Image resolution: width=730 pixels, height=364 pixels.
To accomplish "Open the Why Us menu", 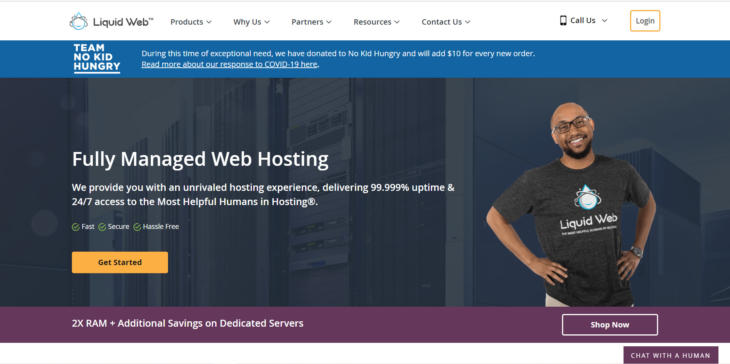I will click(x=251, y=22).
